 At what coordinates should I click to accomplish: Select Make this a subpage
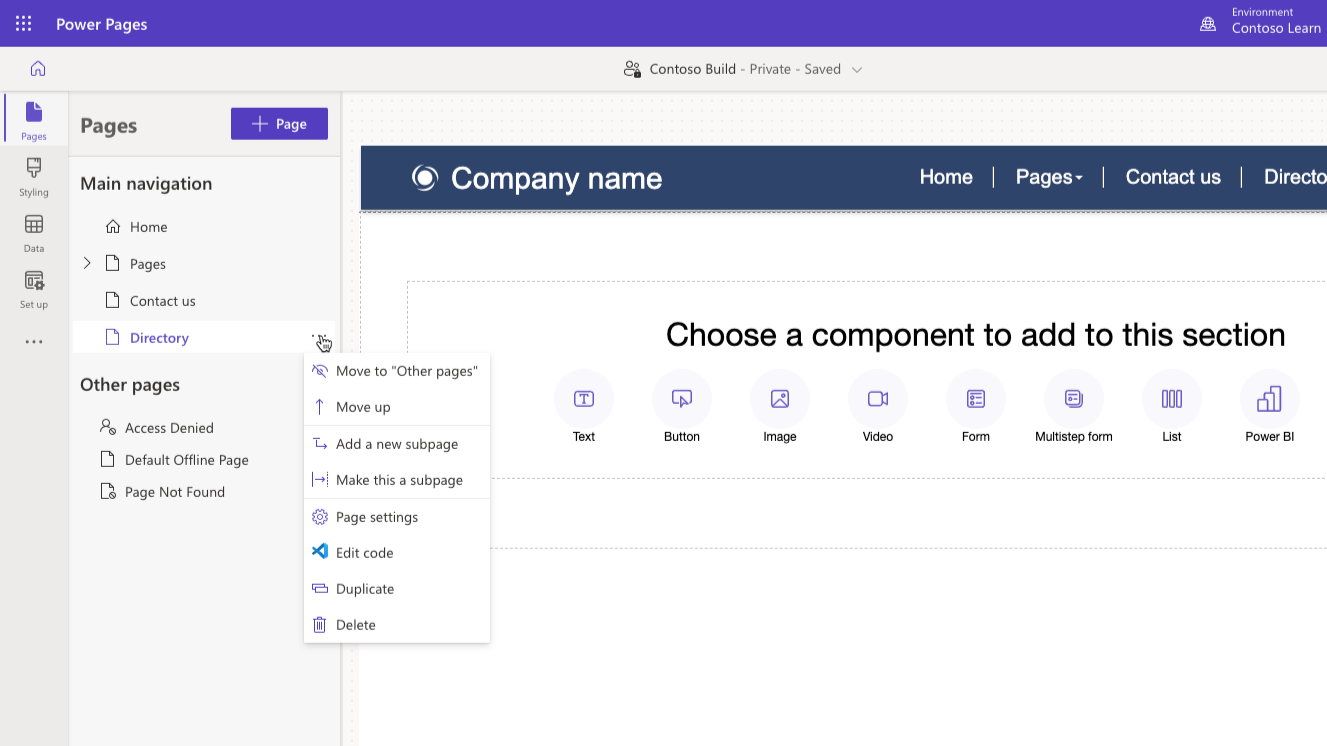click(x=397, y=480)
